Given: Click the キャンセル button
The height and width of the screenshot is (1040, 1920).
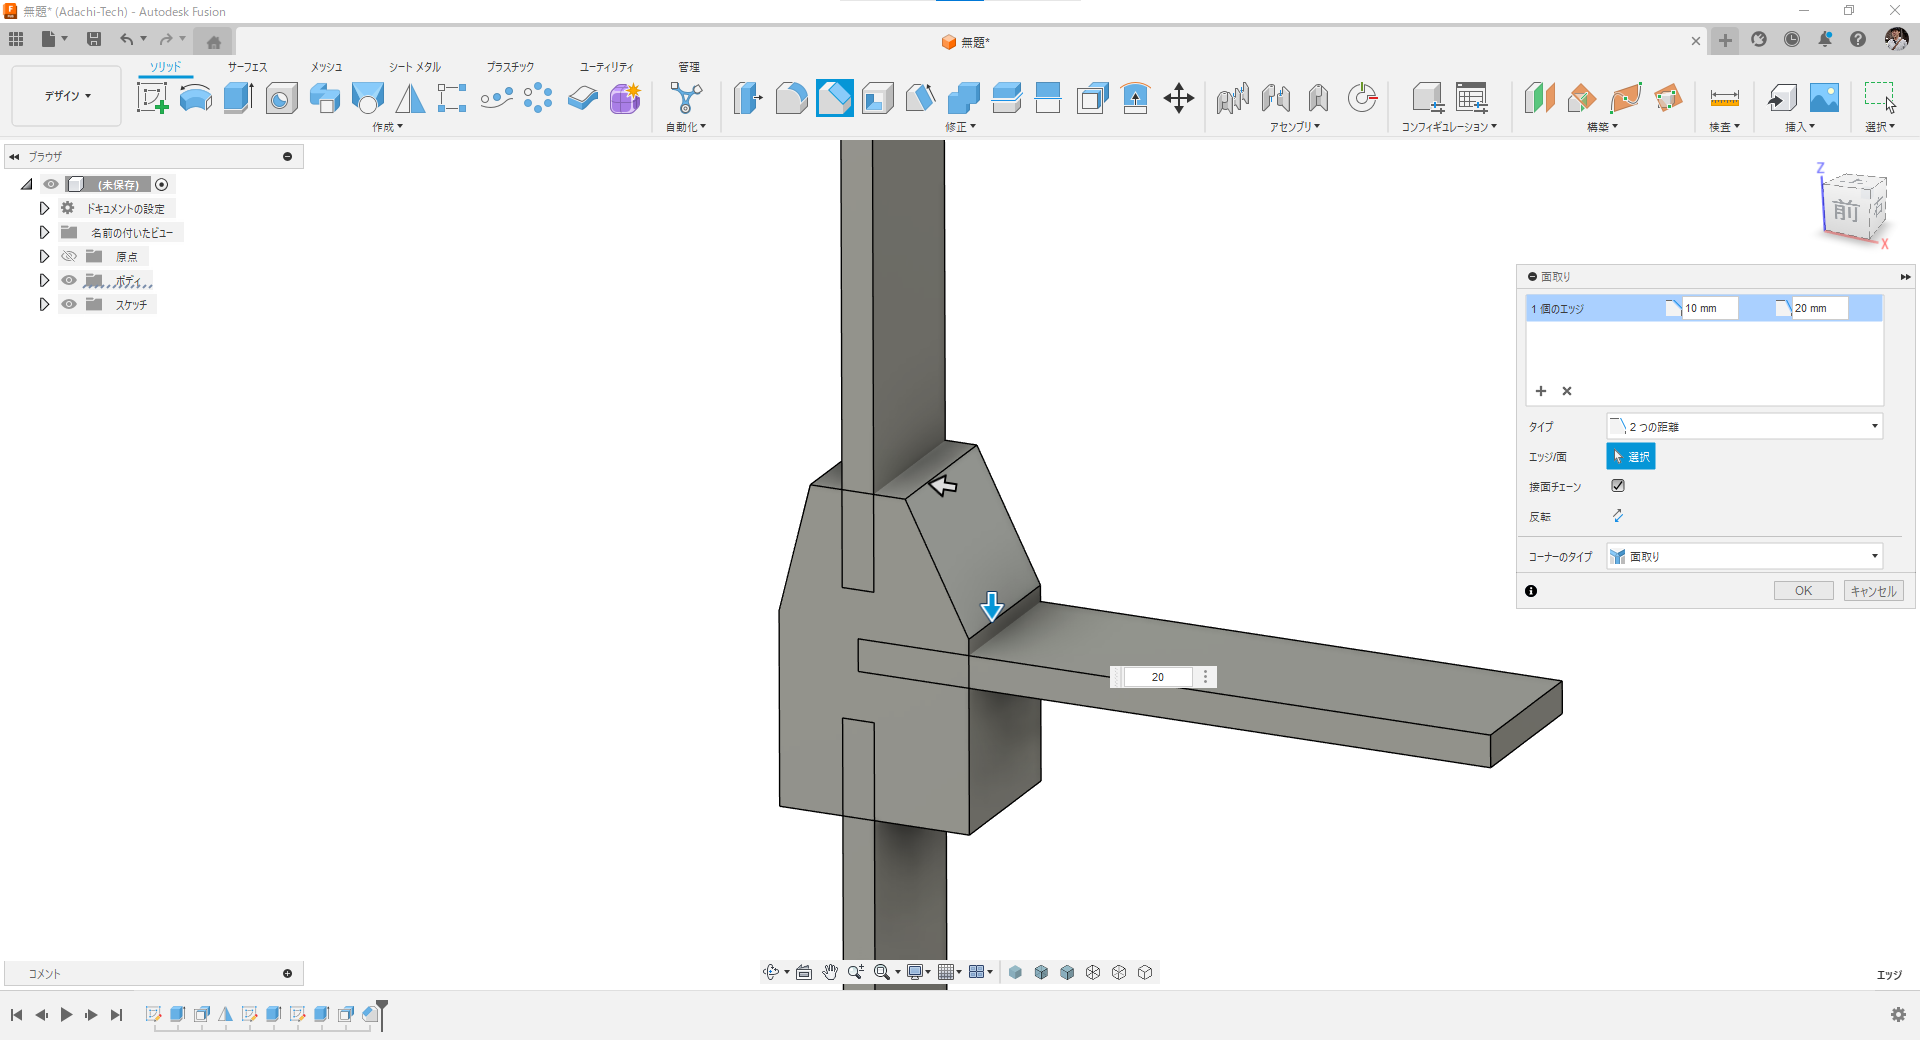Looking at the screenshot, I should [1873, 591].
